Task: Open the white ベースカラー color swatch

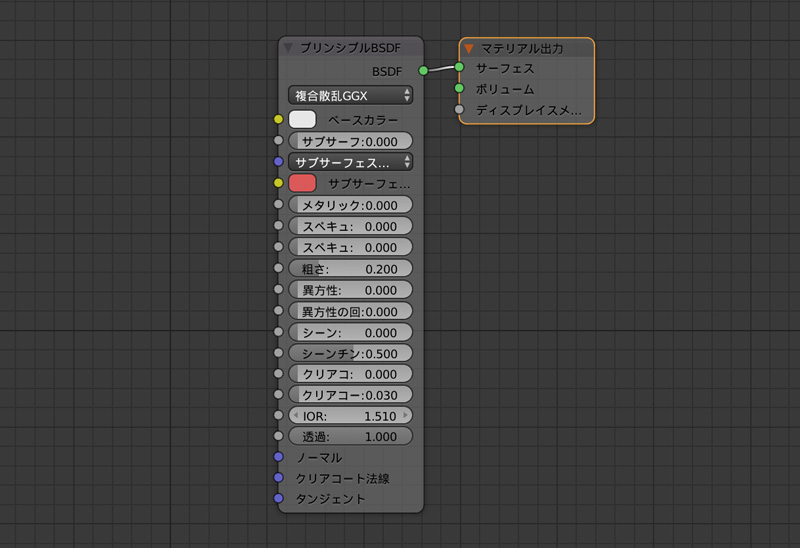Action: coord(302,119)
